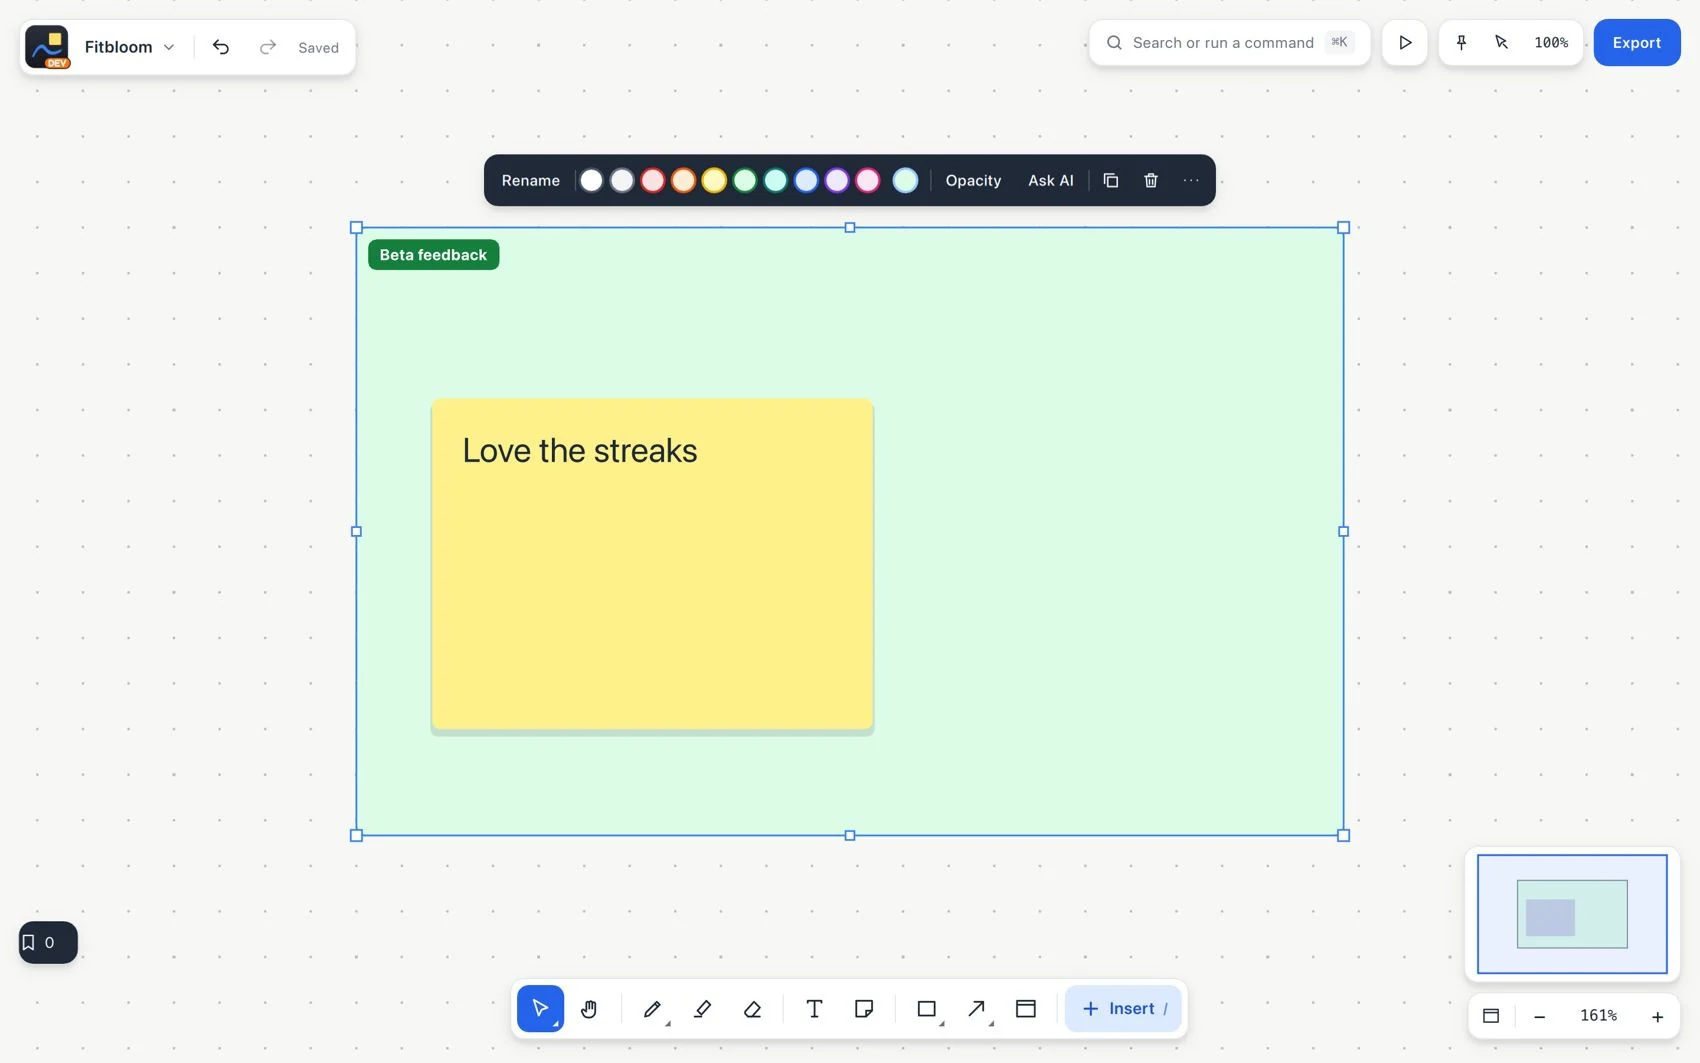Image resolution: width=1700 pixels, height=1063 pixels.
Task: Open the 161% zoom level menu
Action: [1598, 1015]
